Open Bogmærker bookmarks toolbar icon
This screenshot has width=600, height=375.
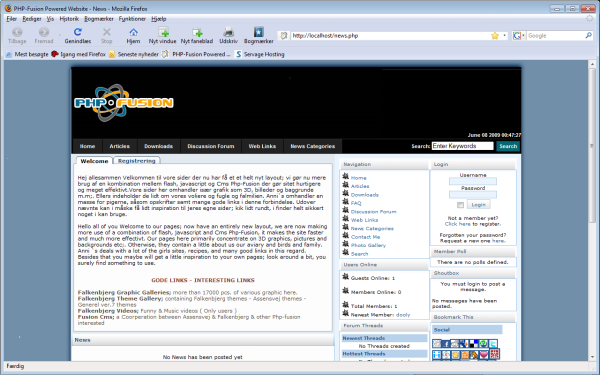click(259, 32)
